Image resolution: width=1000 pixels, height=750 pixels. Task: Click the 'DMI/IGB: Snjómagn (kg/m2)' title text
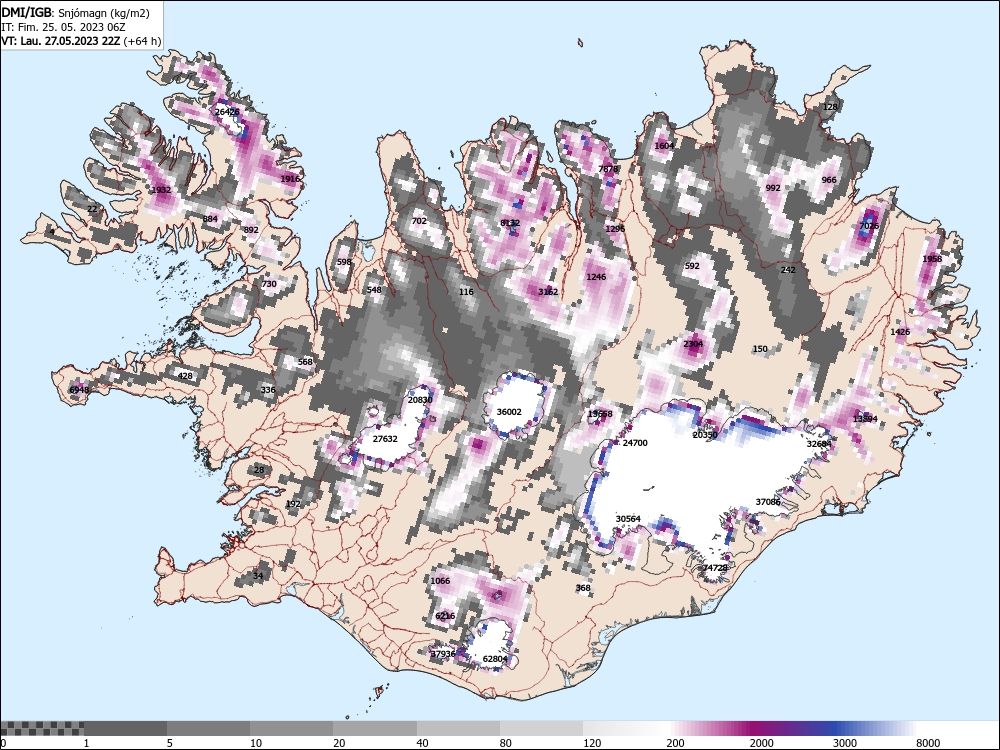[75, 13]
